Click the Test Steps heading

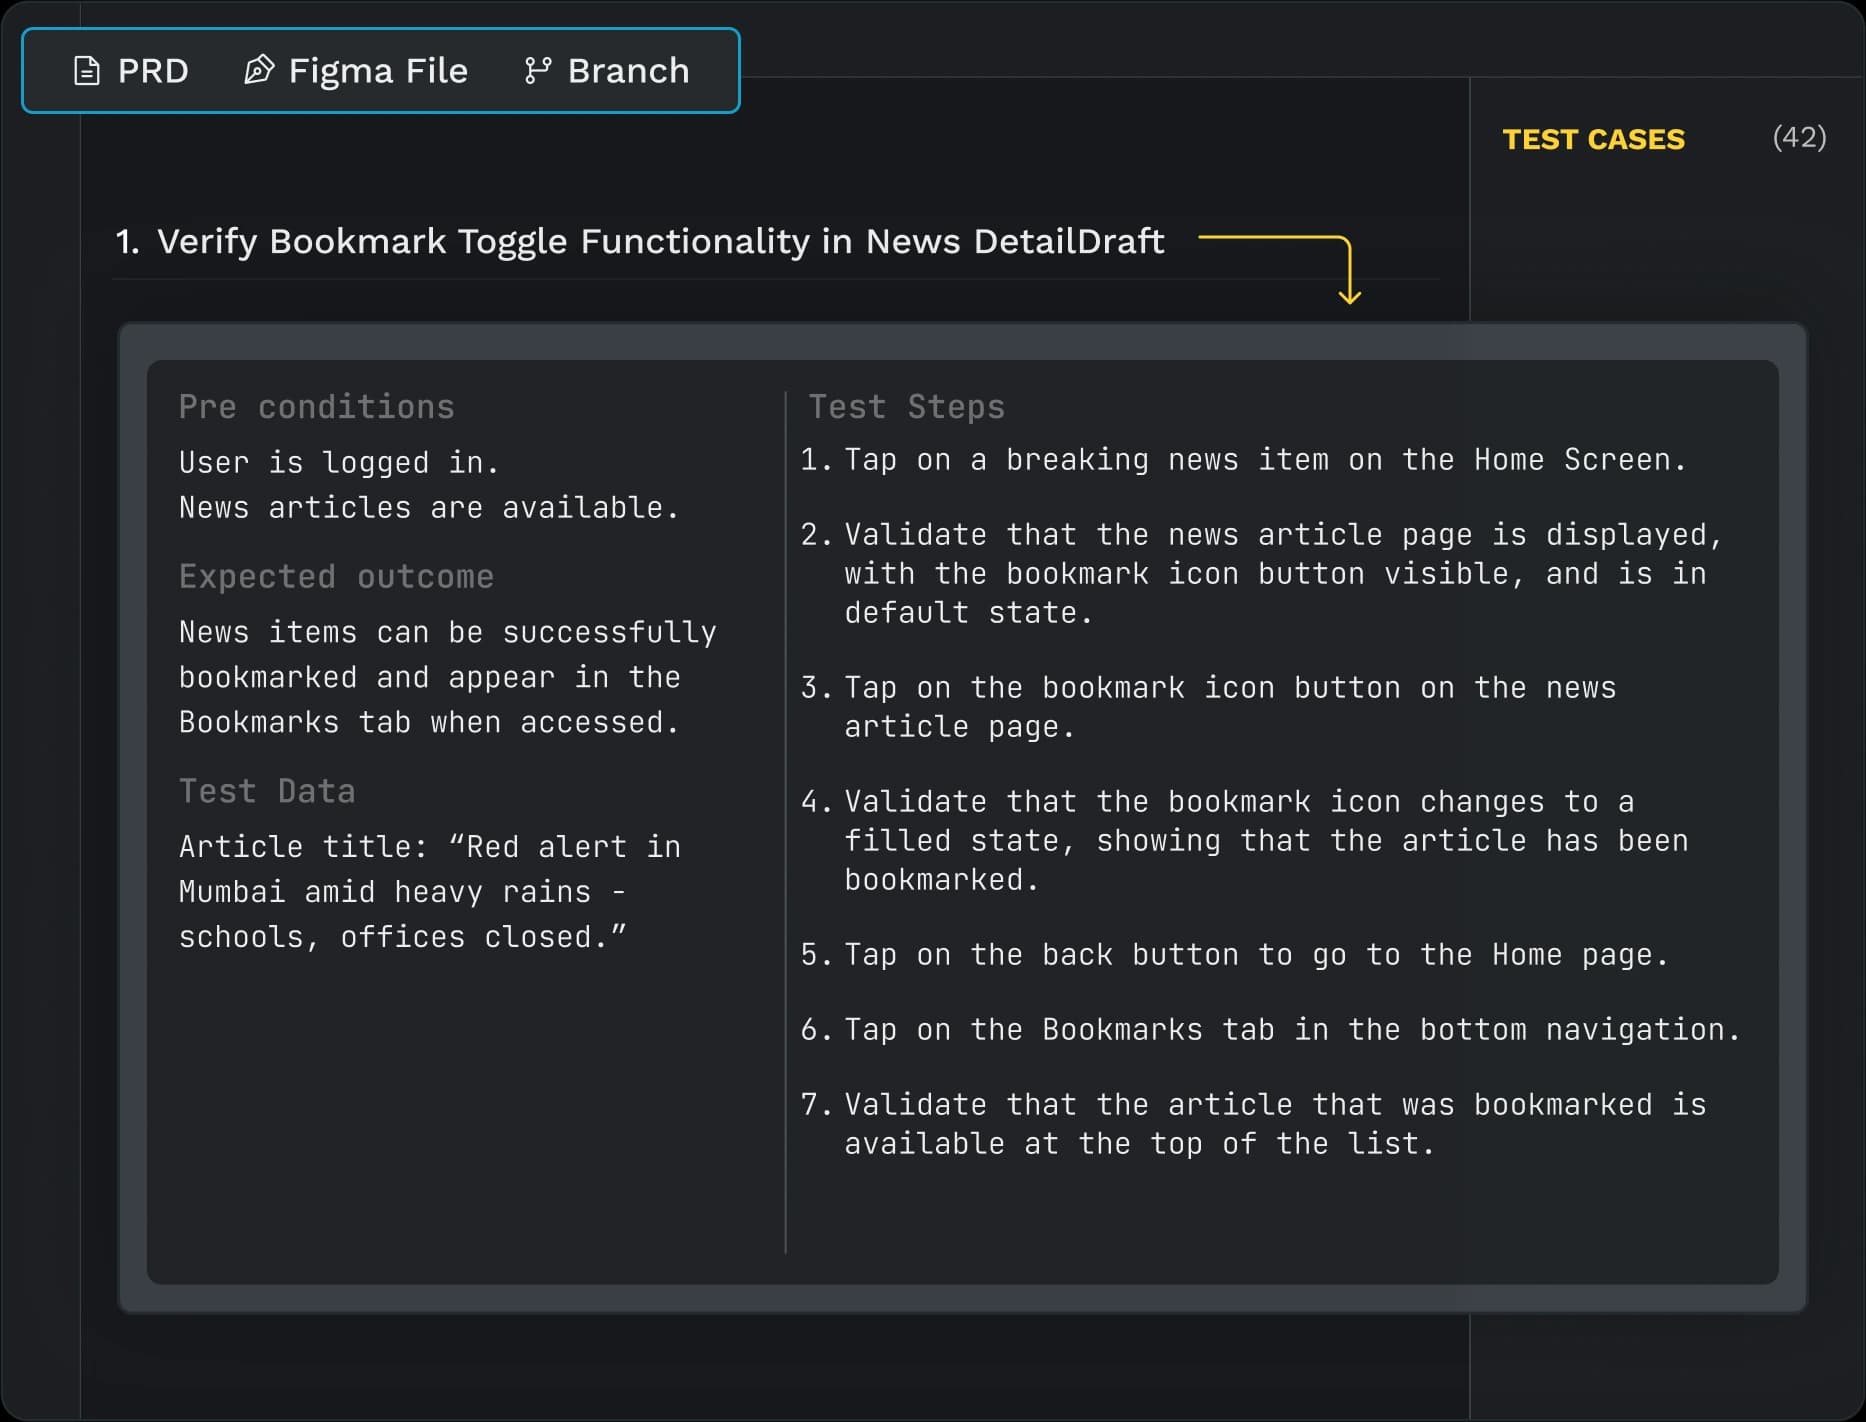(906, 407)
